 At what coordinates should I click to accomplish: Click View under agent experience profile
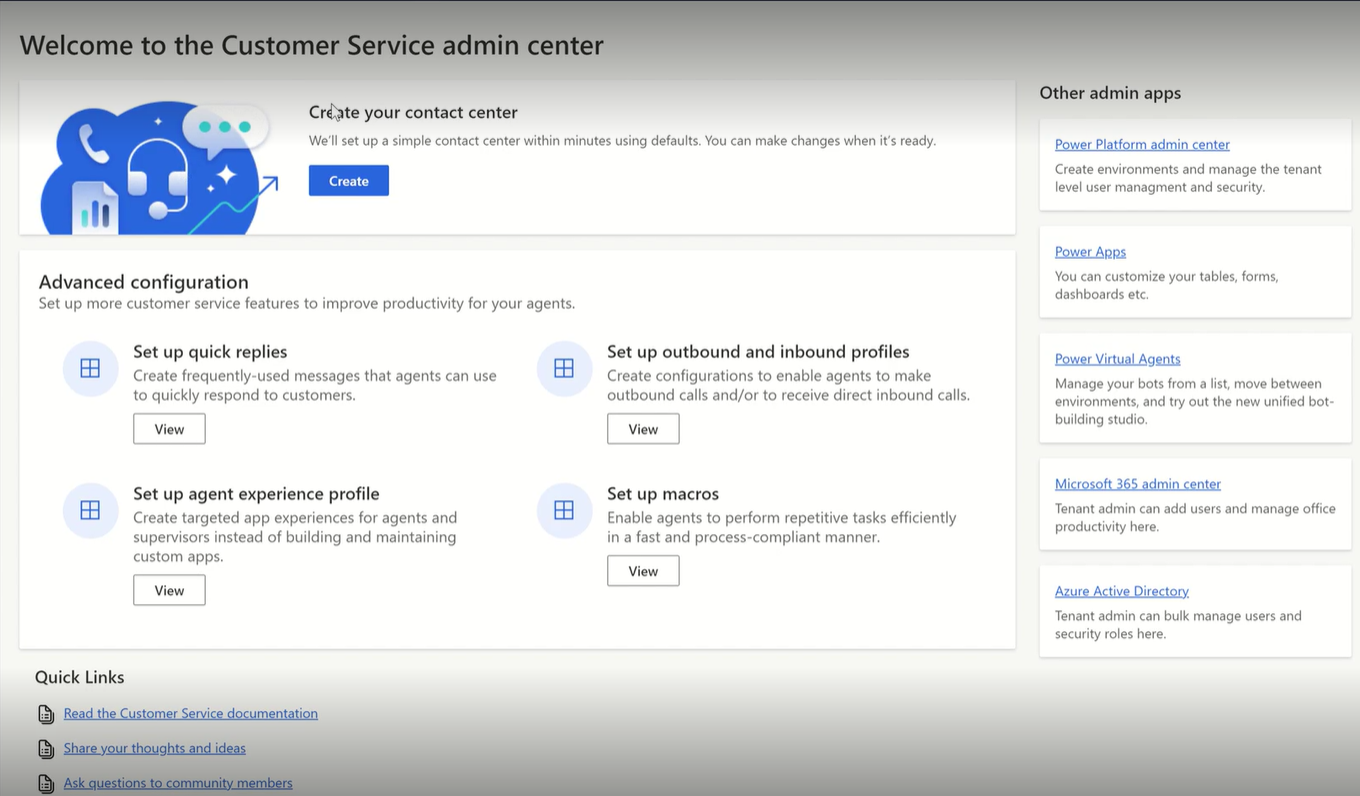[168, 590]
